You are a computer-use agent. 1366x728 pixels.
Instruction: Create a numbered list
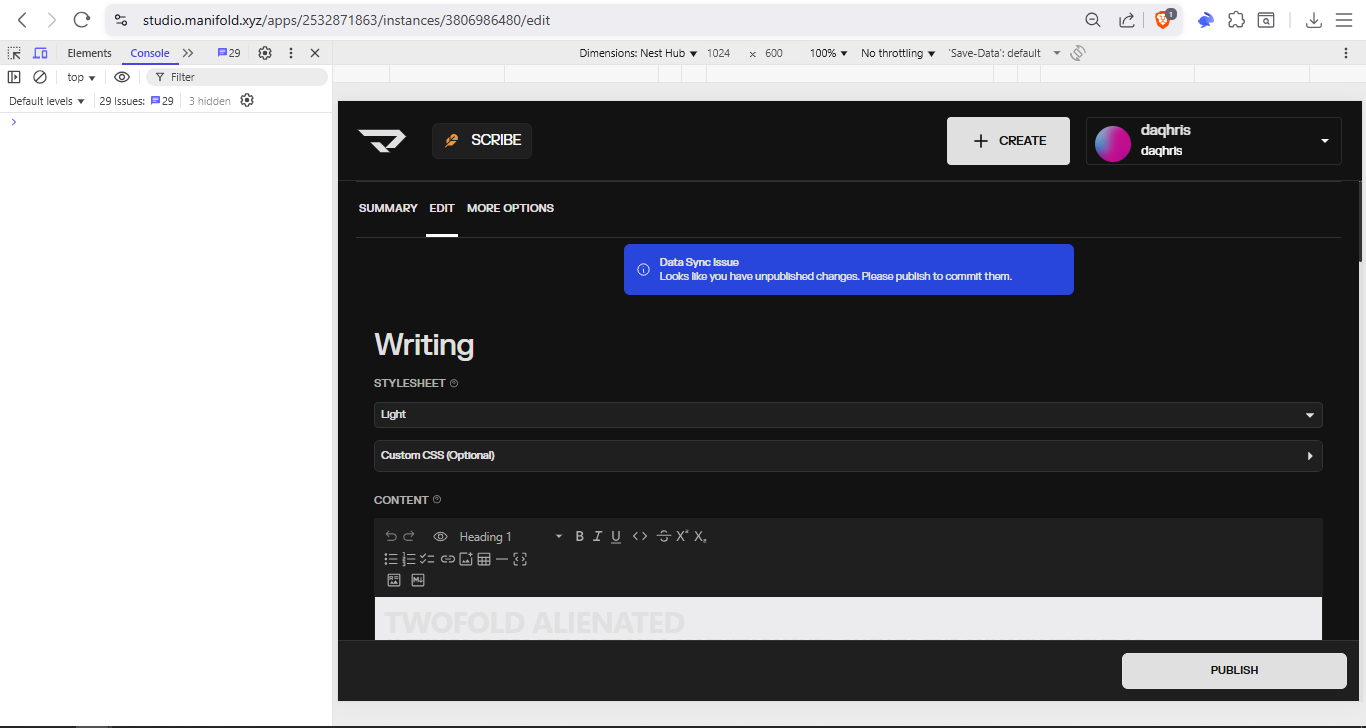click(409, 559)
